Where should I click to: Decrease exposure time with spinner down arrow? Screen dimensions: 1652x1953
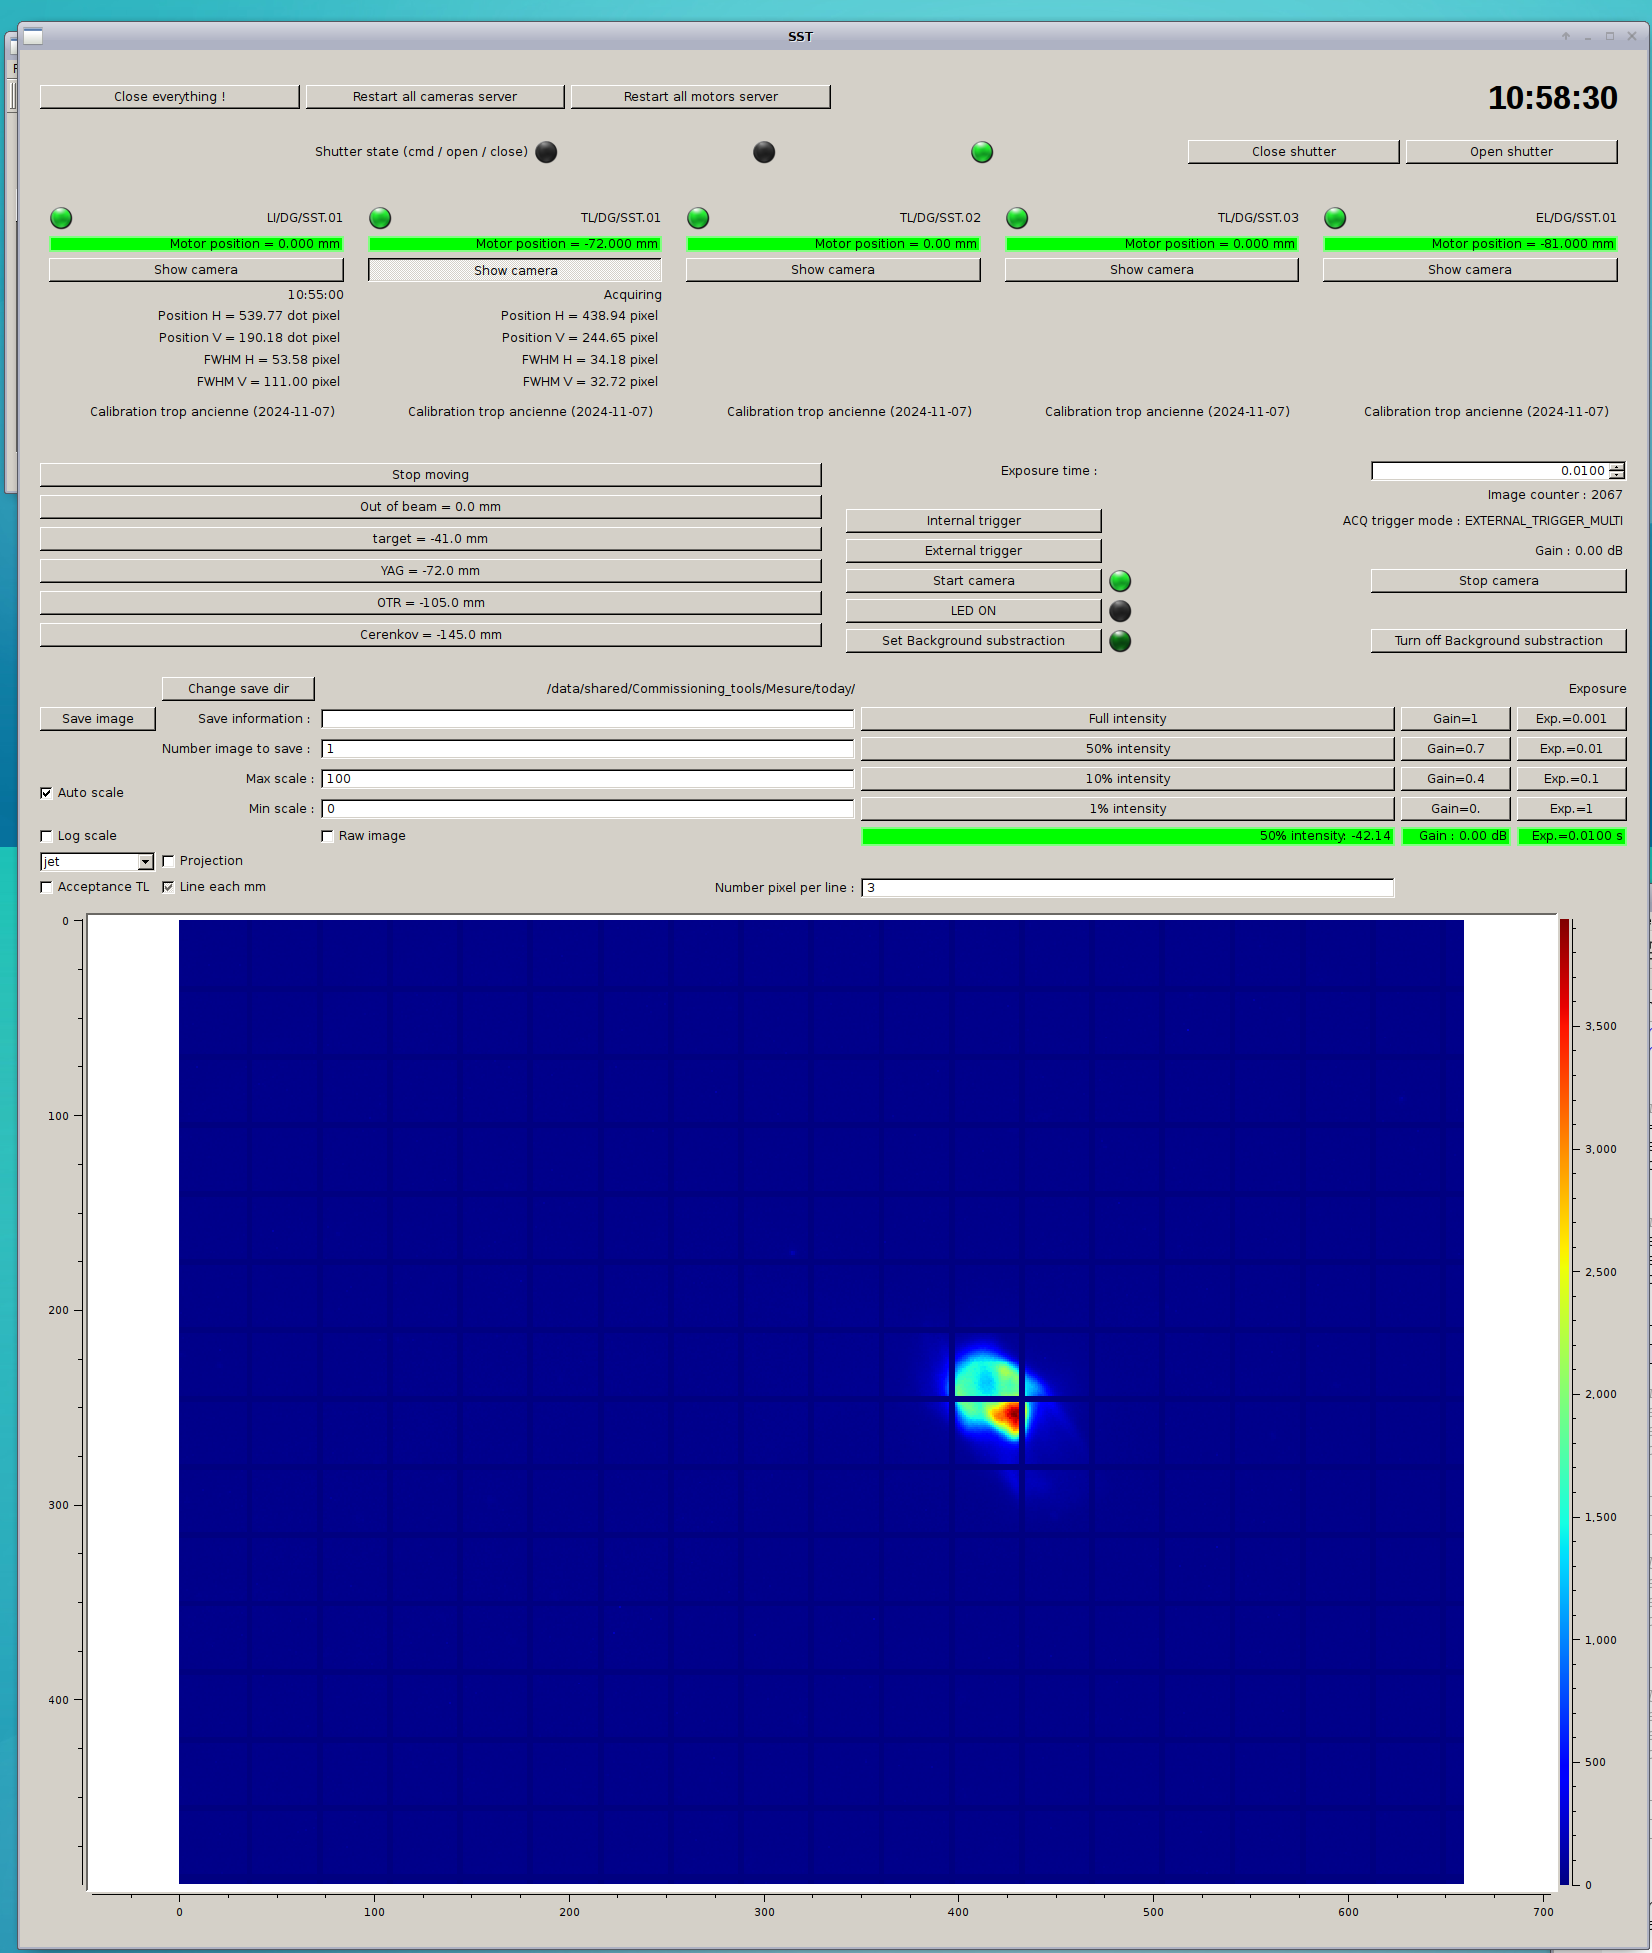[x=1617, y=475]
